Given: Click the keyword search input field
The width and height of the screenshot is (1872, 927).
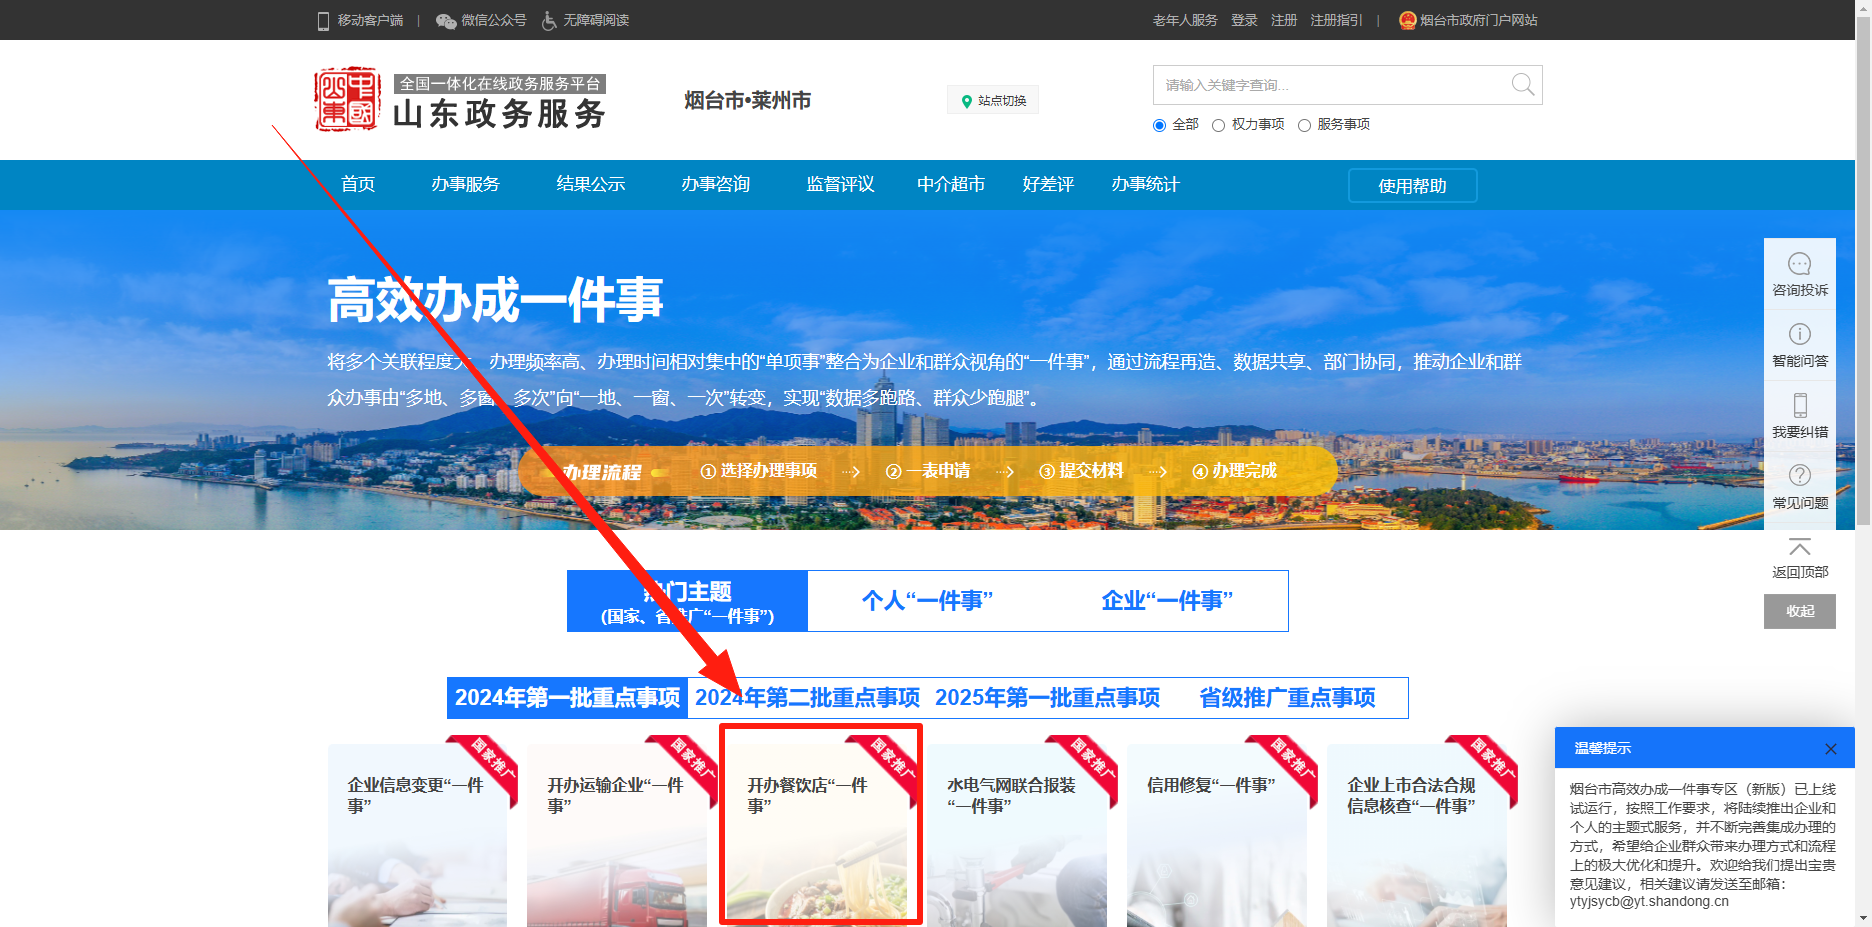Looking at the screenshot, I should [1330, 85].
